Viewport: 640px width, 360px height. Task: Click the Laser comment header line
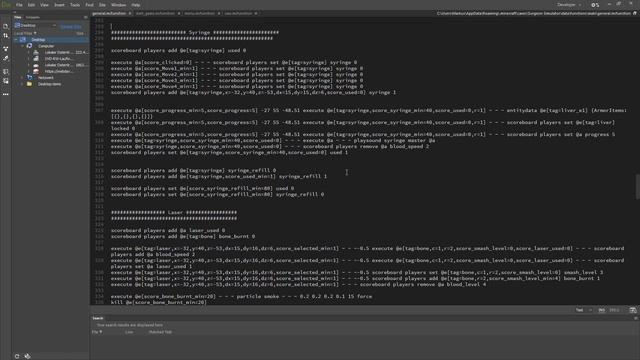[x=174, y=212]
